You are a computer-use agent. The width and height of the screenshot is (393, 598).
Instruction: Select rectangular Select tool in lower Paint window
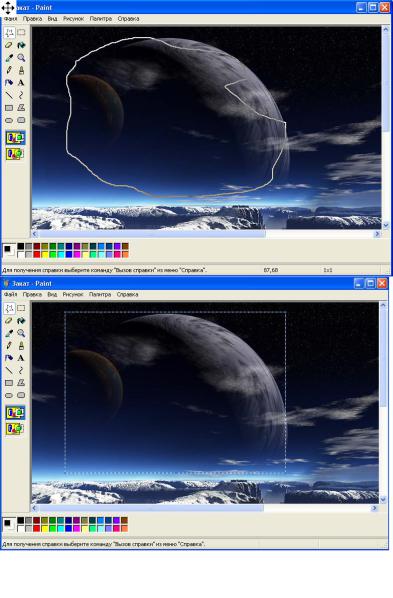pyautogui.click(x=21, y=308)
